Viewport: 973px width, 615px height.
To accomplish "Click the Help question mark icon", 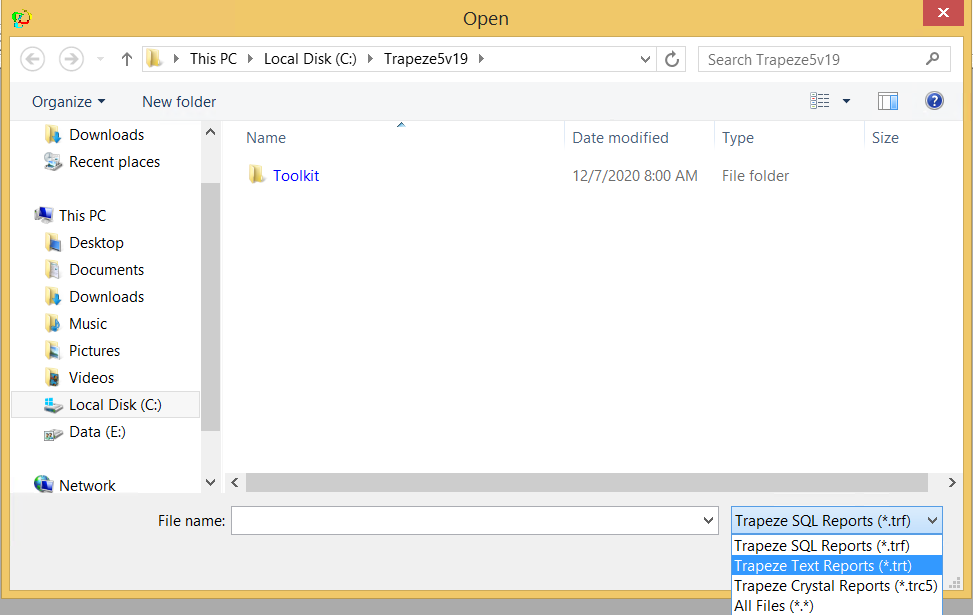I will pyautogui.click(x=933, y=100).
